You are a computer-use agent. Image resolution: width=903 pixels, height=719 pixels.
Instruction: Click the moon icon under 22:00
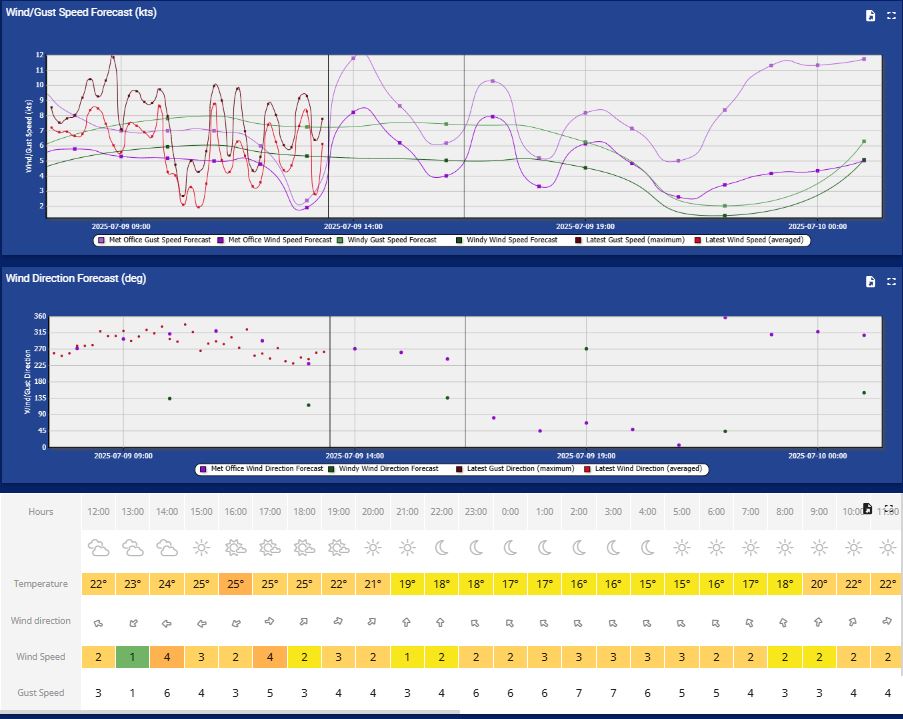pos(441,548)
